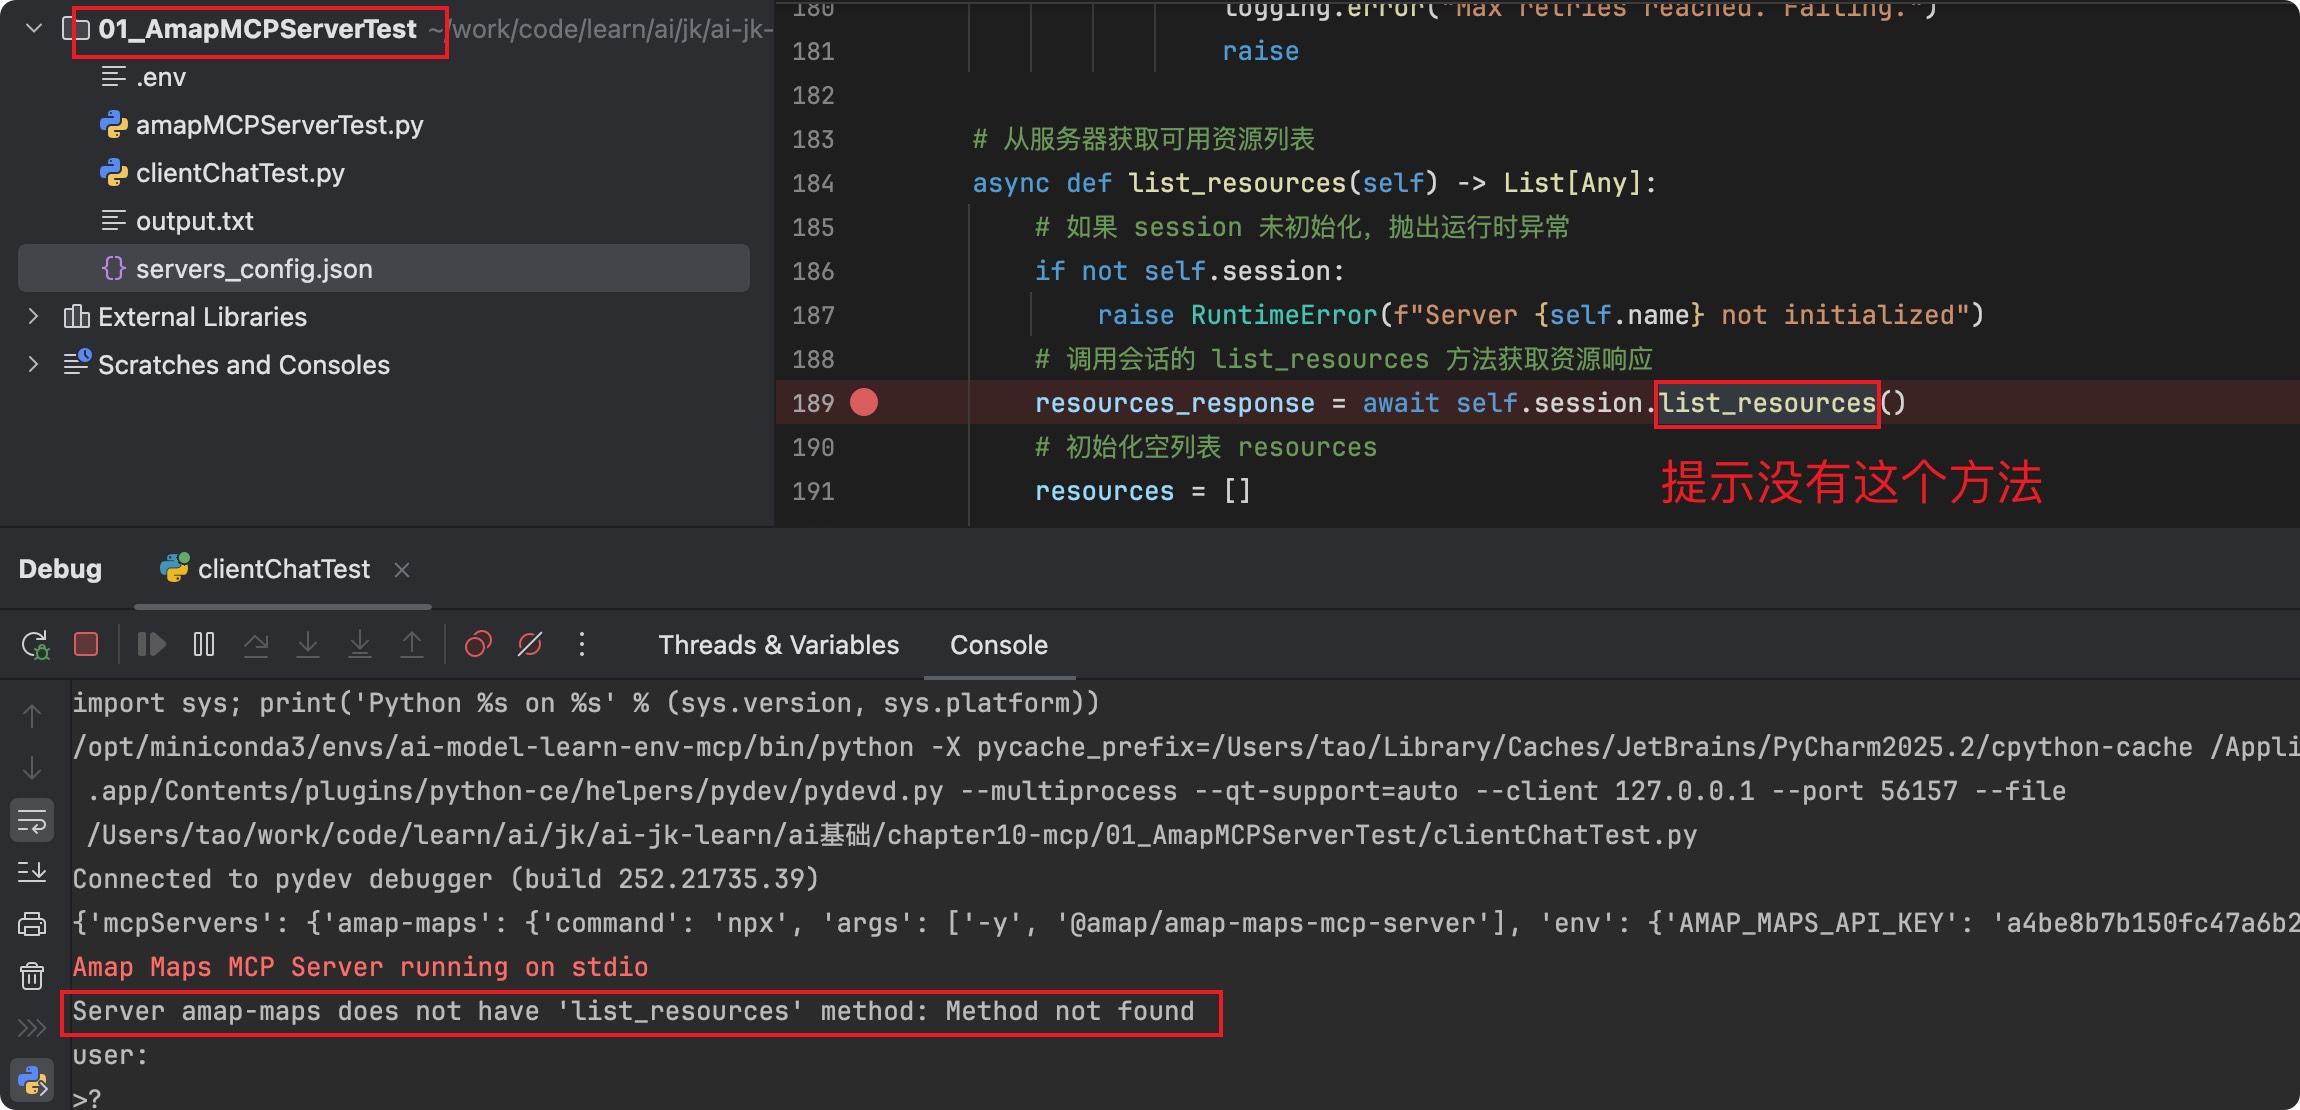This screenshot has width=2300, height=1110.
Task: Stop the debug session
Action: coord(86,644)
